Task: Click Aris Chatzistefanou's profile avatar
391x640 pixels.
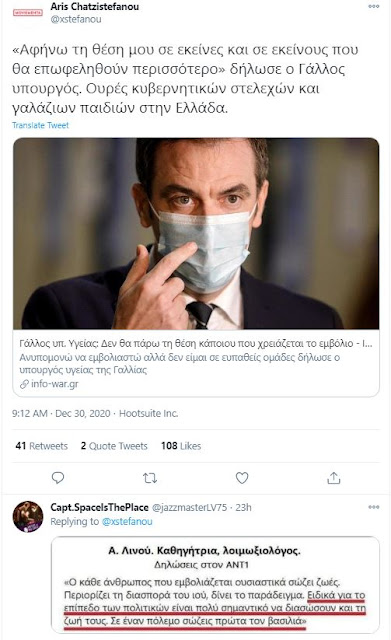Action: (x=28, y=13)
